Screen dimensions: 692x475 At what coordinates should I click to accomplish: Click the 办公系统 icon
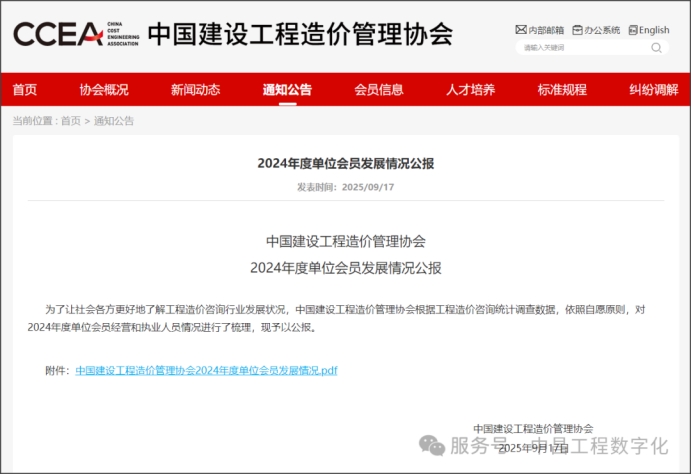click(x=577, y=30)
